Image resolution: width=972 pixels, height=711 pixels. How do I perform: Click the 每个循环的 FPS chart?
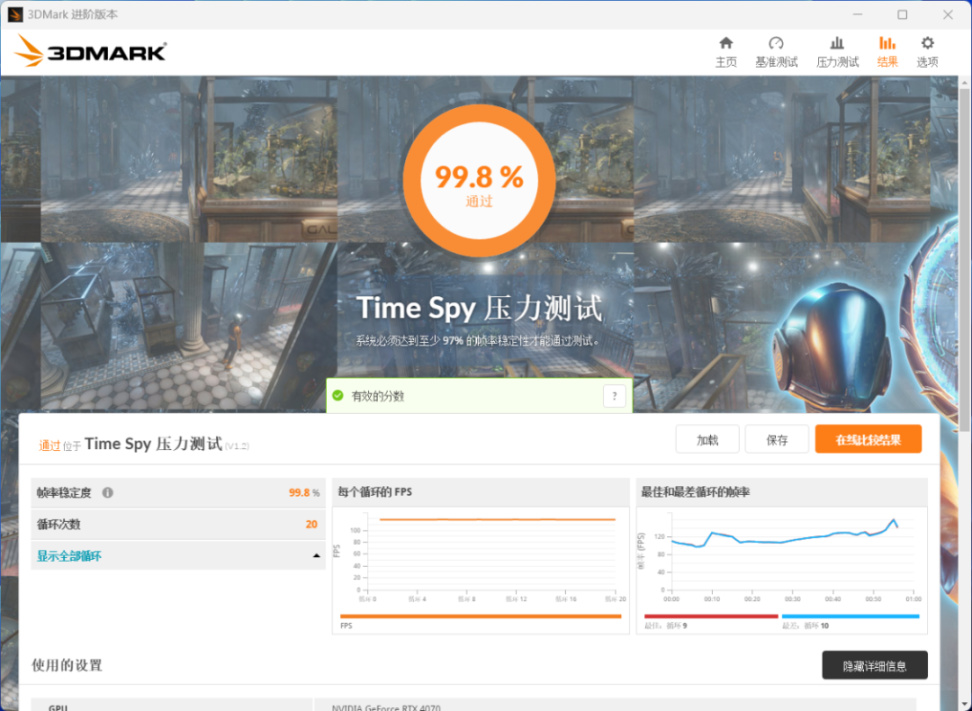click(480, 570)
